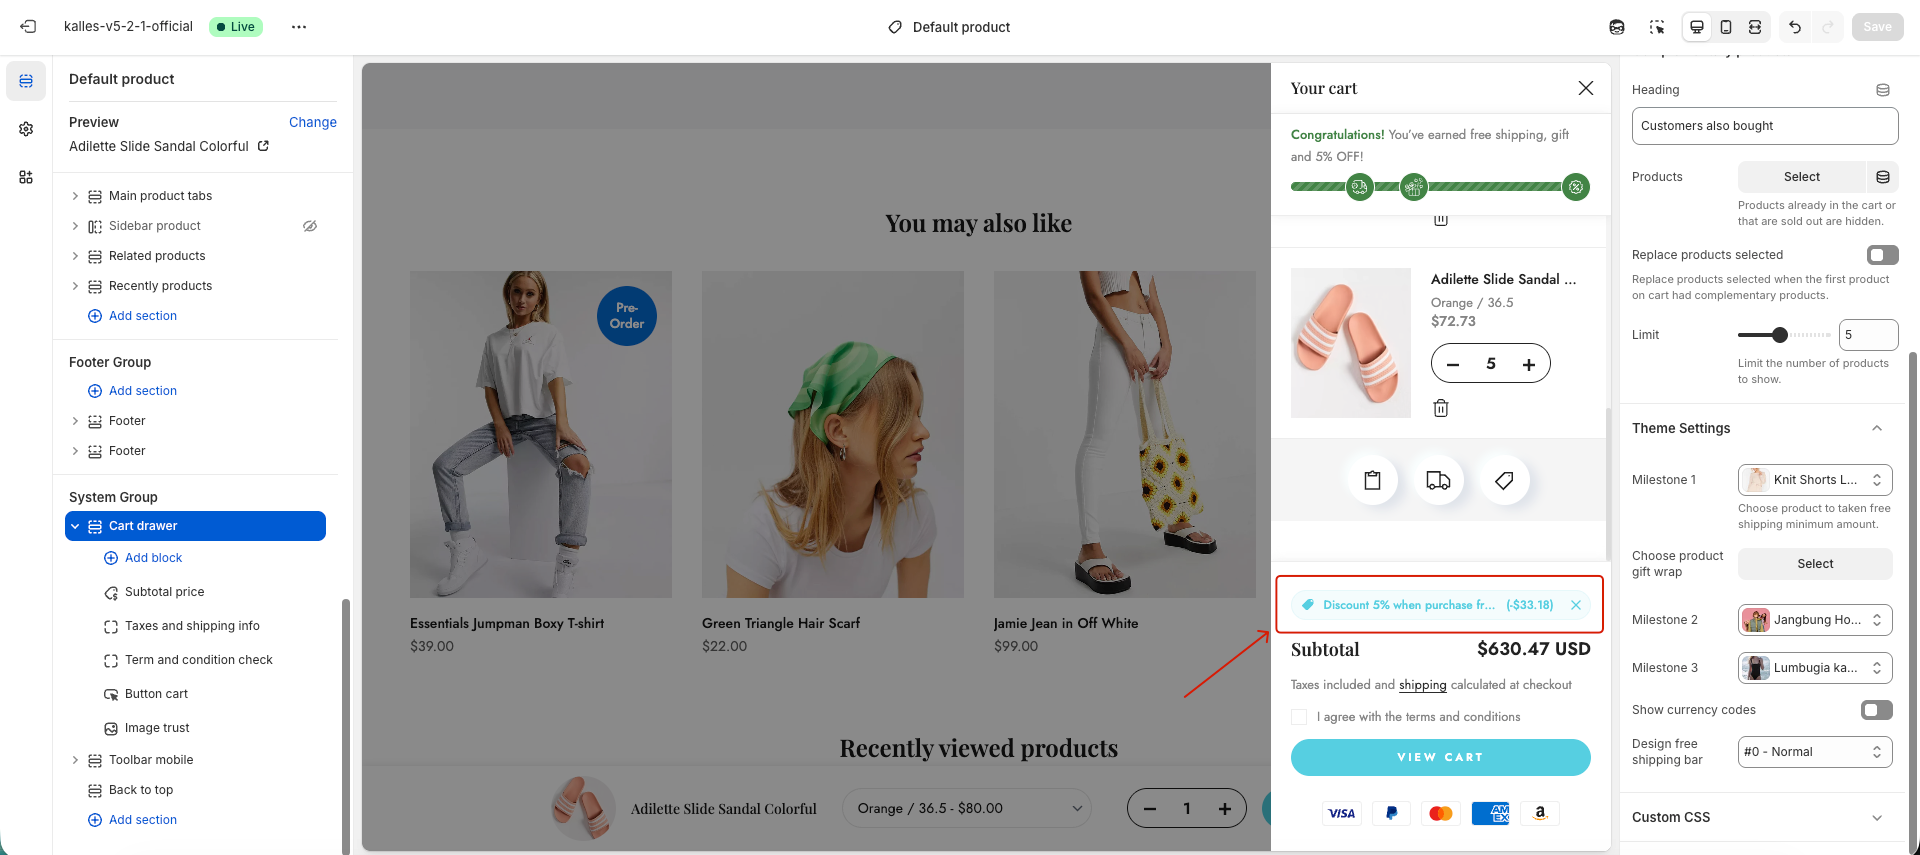Select Term and condition check block
This screenshot has width=1920, height=855.
coord(198,660)
